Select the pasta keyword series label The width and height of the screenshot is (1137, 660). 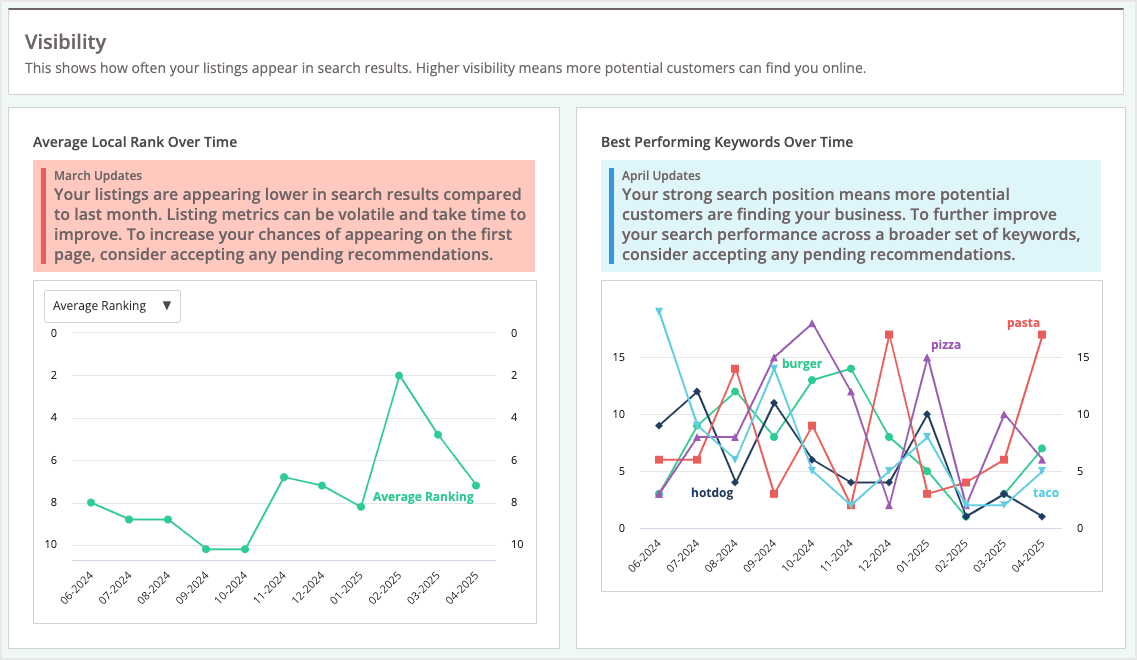[x=1022, y=324]
